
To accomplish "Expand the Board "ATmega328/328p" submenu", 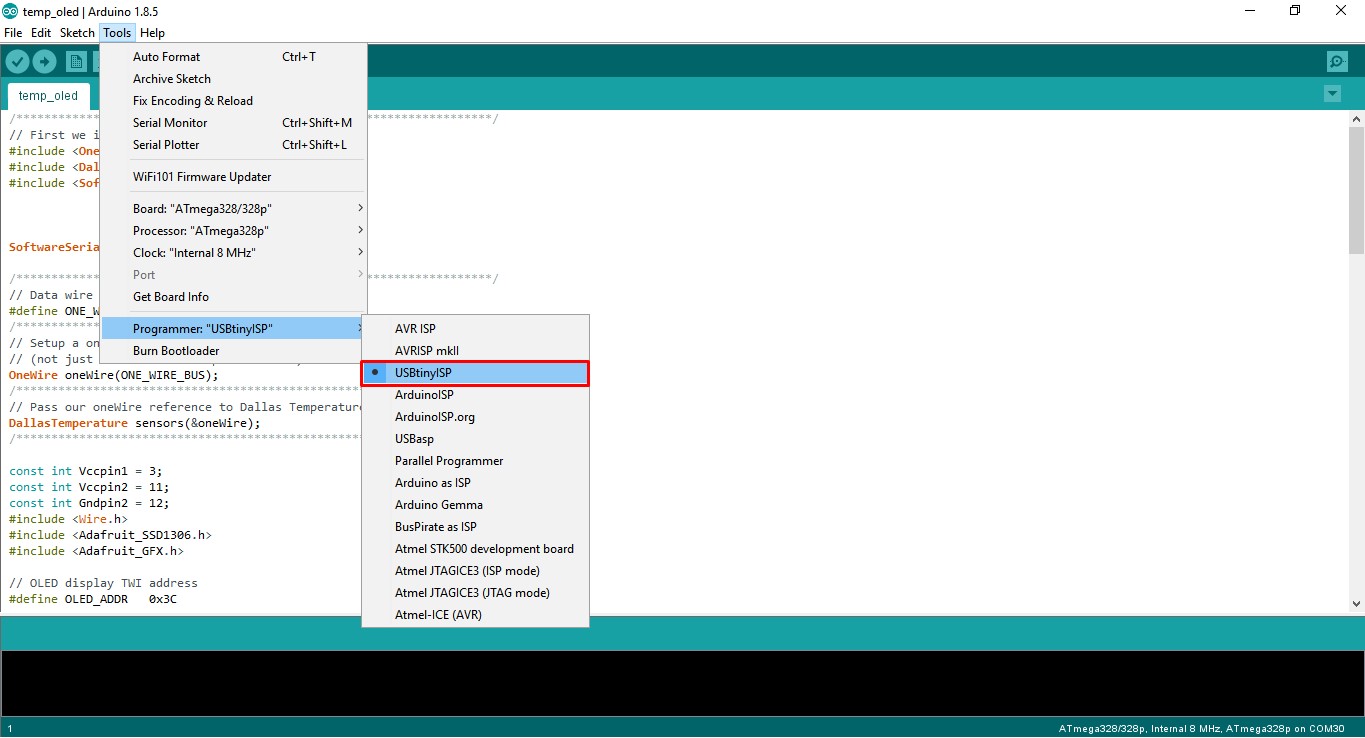I will click(x=233, y=209).
